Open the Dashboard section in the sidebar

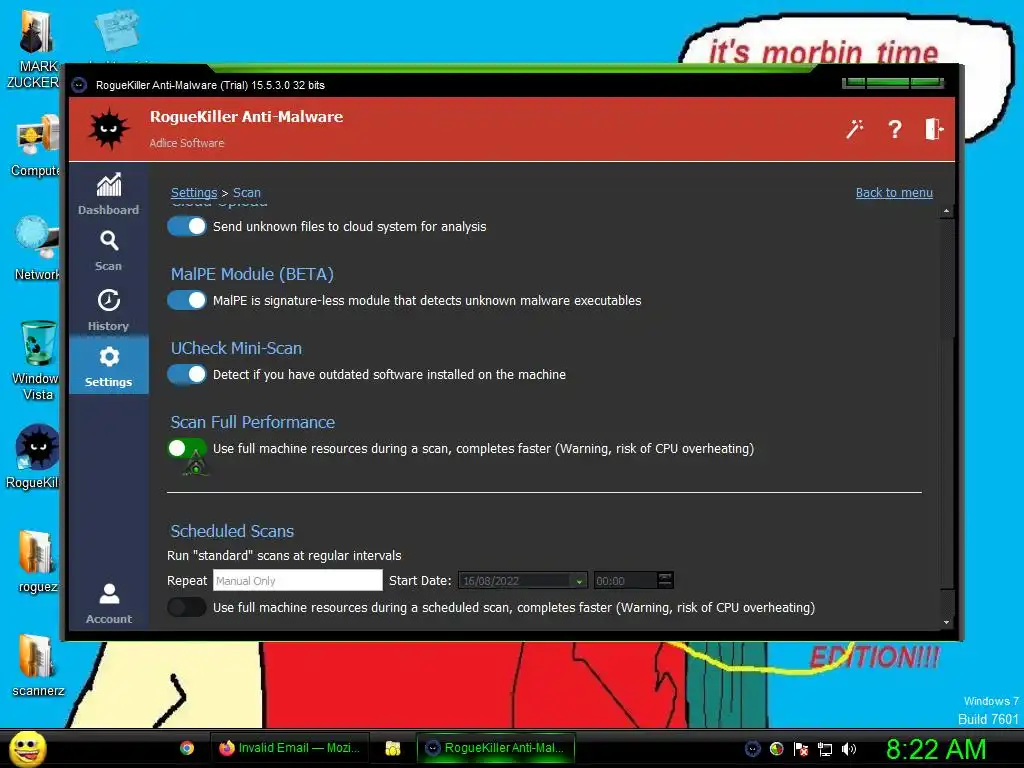(x=108, y=193)
